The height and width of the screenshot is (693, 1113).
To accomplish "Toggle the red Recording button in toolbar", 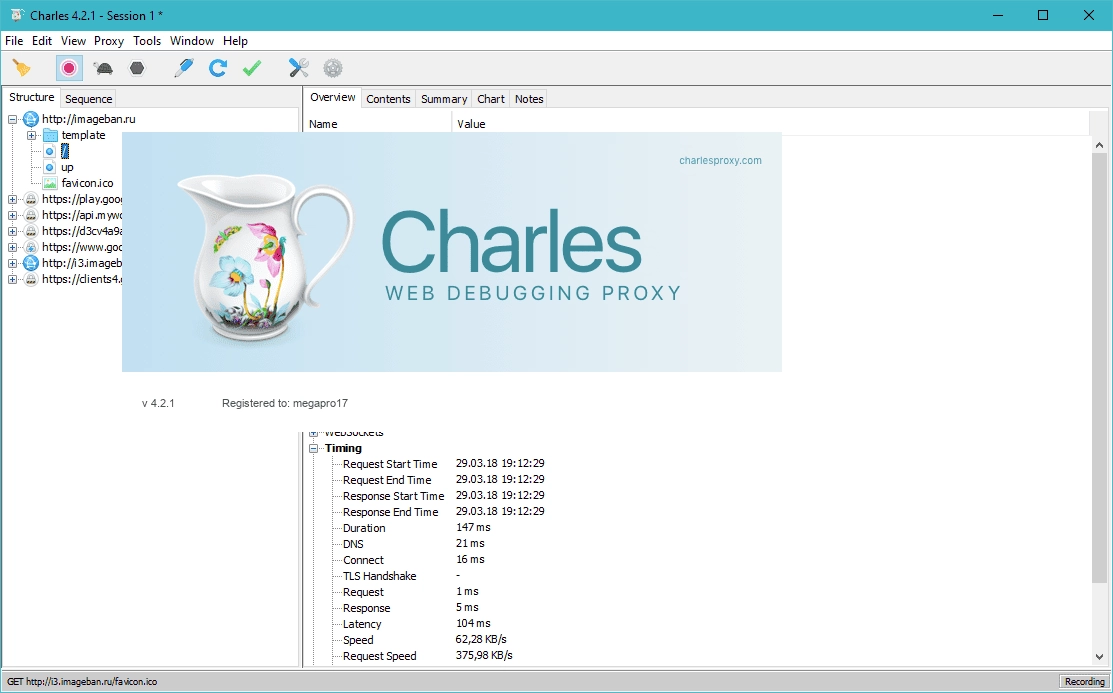I will pos(69,68).
